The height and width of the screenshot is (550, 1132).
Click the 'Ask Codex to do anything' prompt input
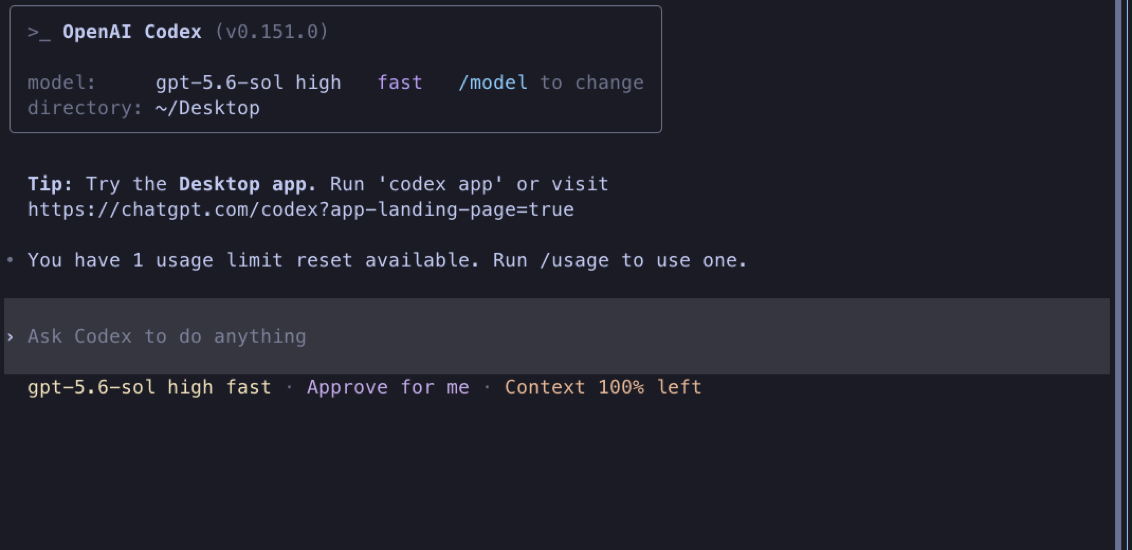pos(557,336)
